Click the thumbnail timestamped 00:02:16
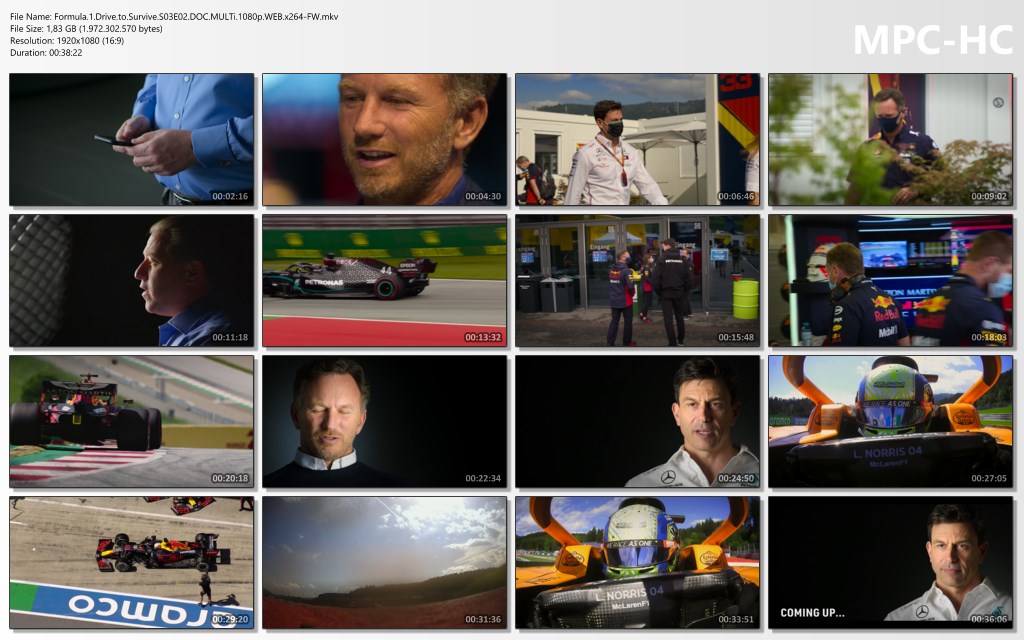1024x640 pixels. point(131,139)
